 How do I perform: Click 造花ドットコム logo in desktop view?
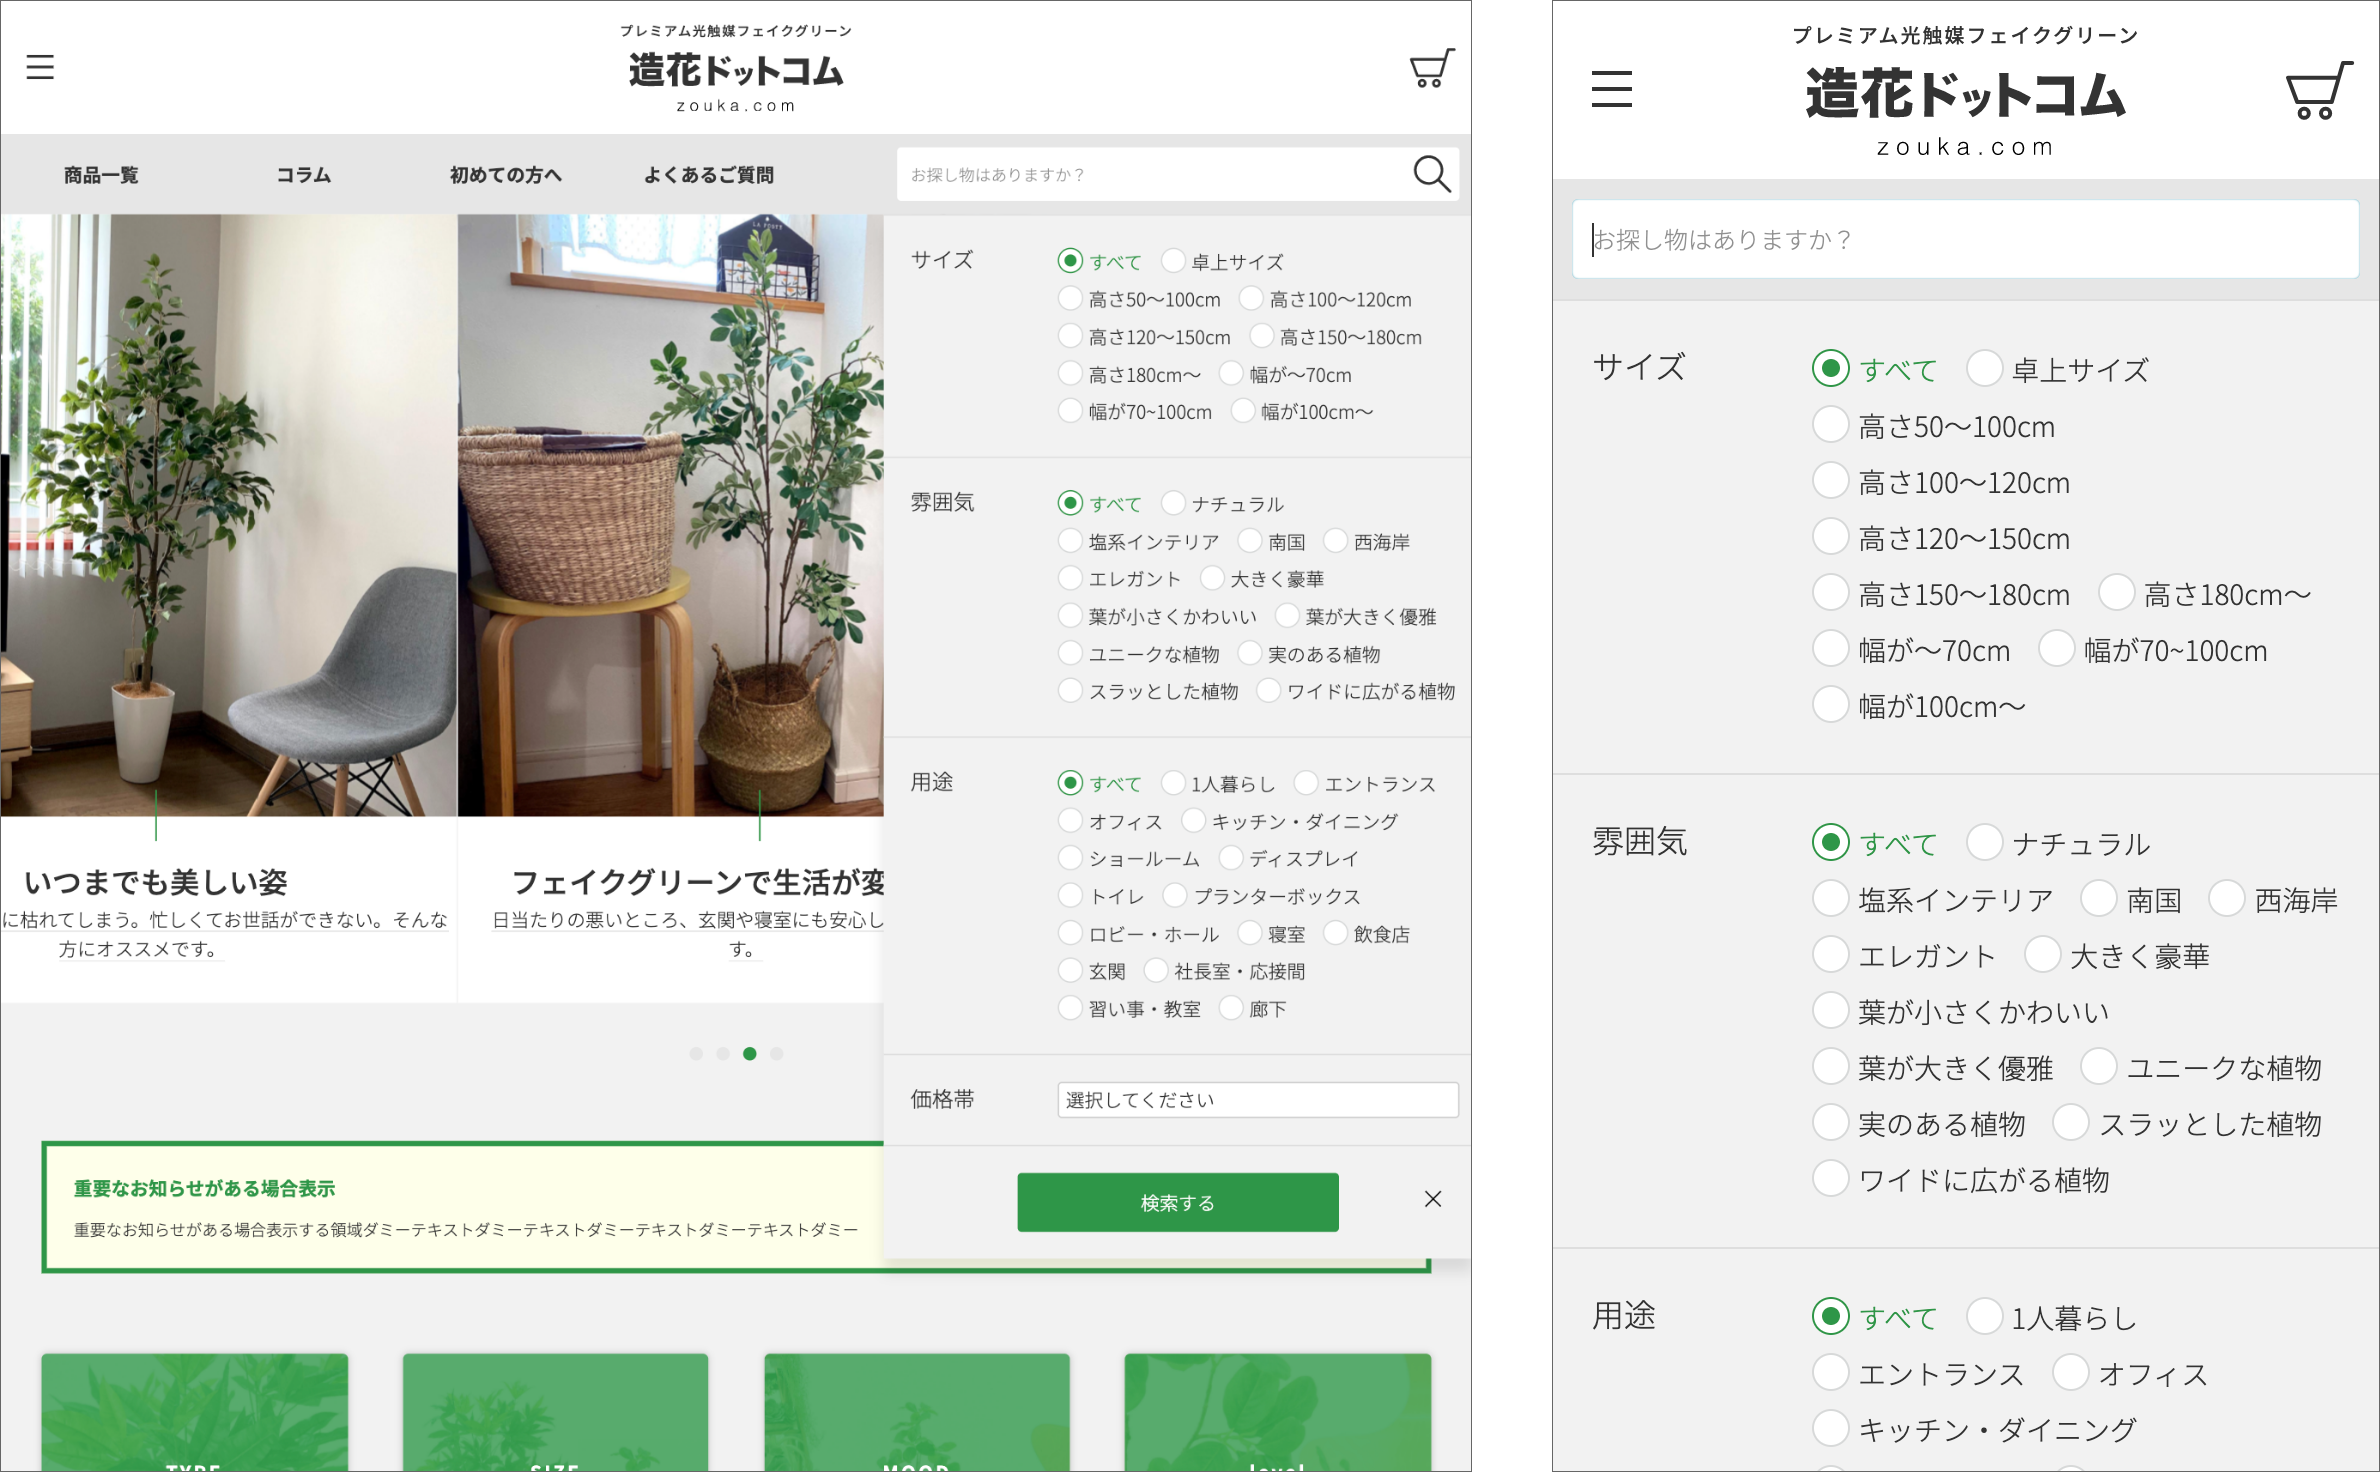coord(736,70)
